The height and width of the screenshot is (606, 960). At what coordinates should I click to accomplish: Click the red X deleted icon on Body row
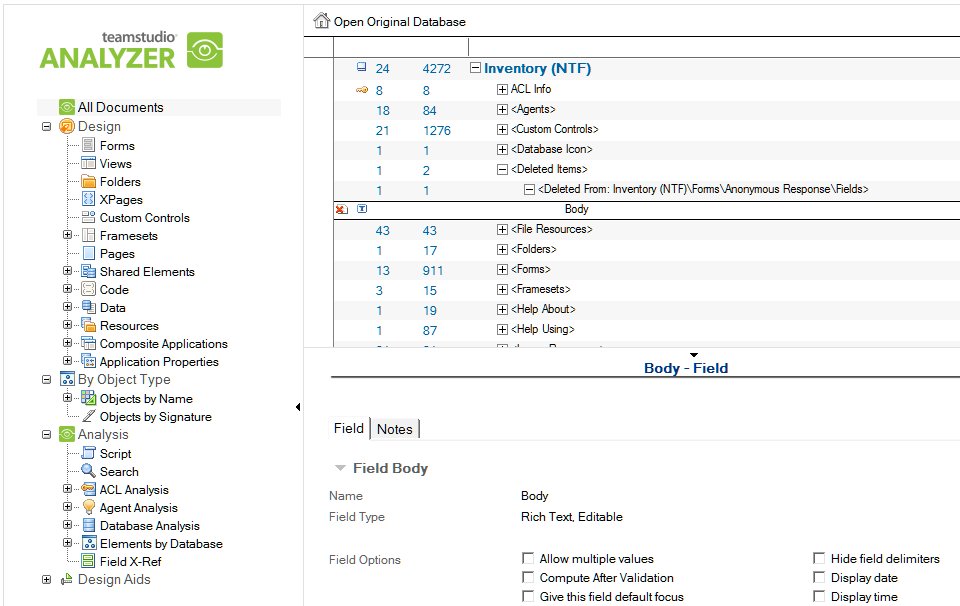point(342,209)
